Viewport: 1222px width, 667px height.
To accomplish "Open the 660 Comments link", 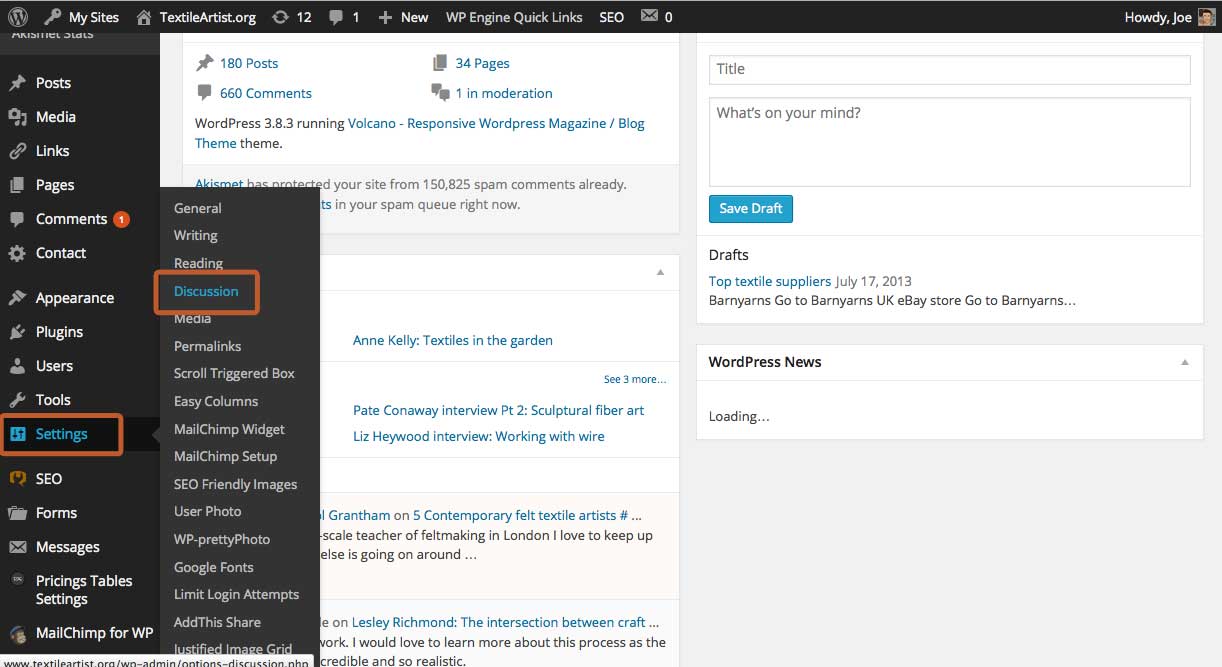I will click(x=266, y=93).
